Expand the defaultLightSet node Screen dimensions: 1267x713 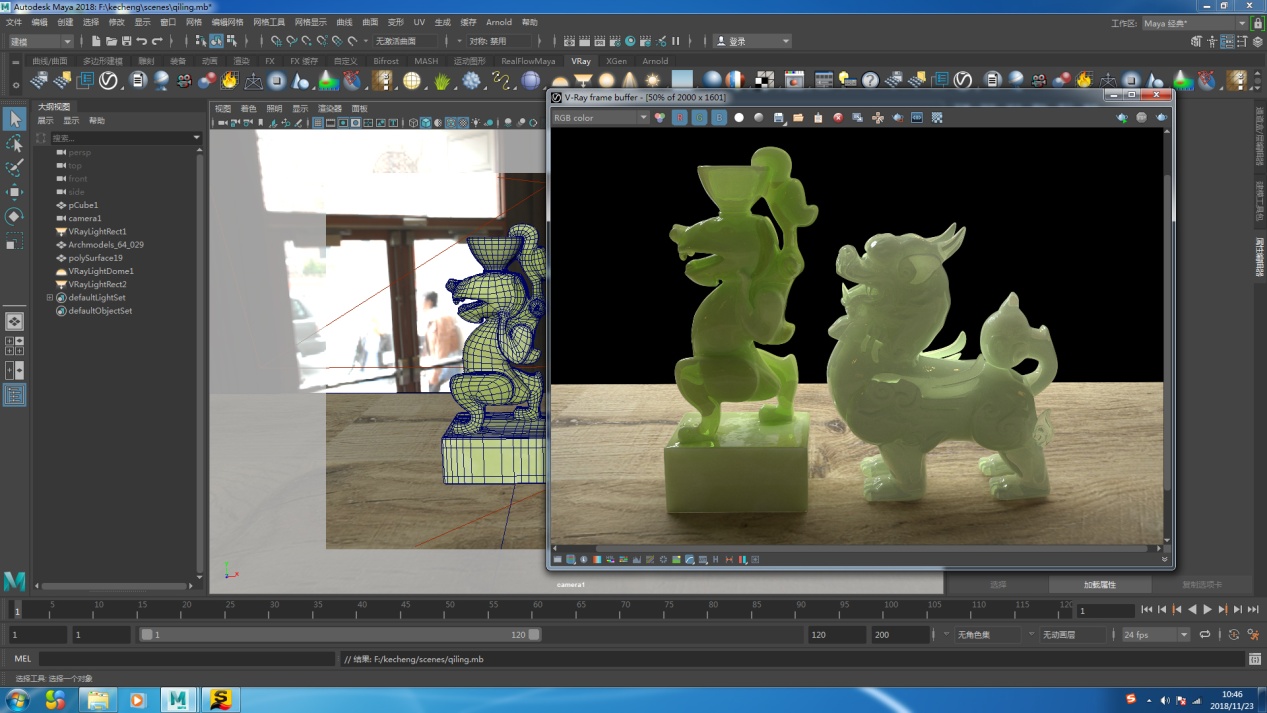tap(50, 297)
